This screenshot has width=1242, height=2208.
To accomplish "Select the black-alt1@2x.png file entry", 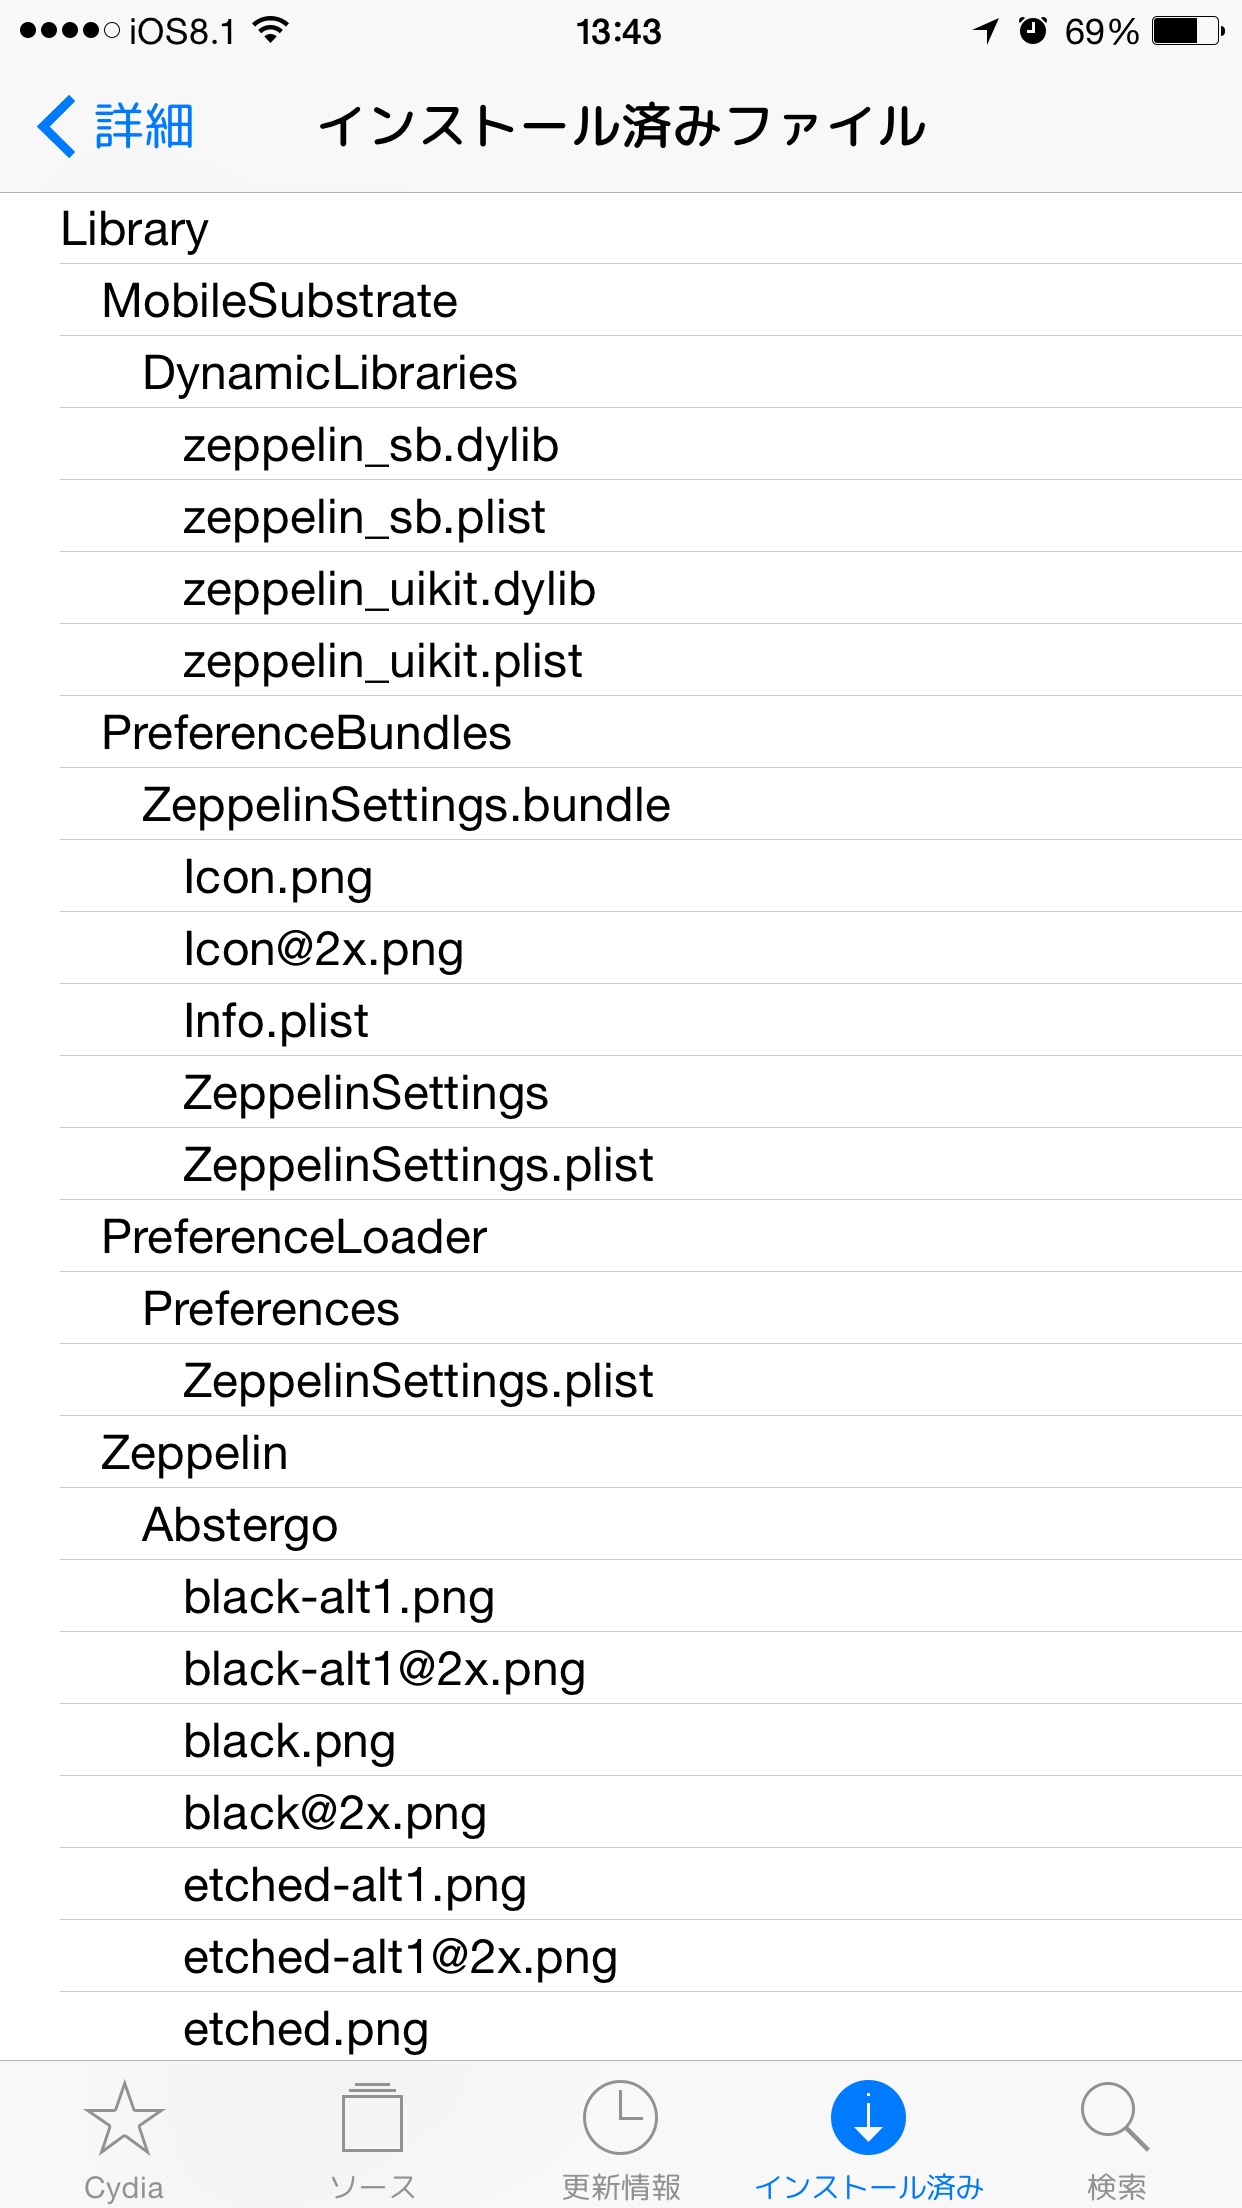I will (651, 1669).
